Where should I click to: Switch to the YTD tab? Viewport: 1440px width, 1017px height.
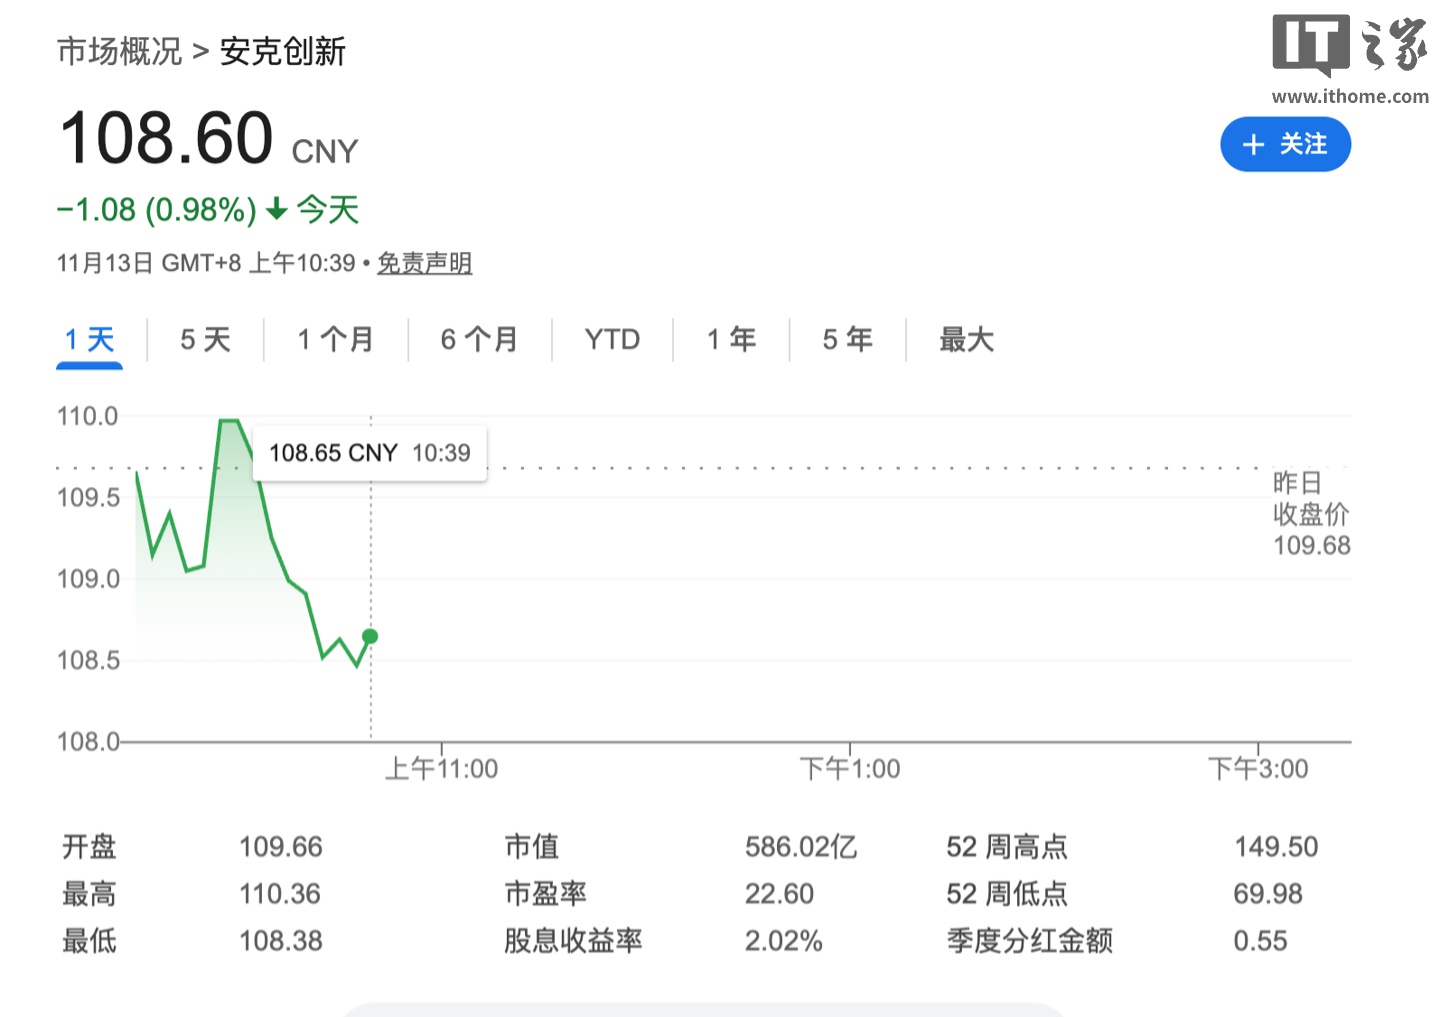point(611,340)
